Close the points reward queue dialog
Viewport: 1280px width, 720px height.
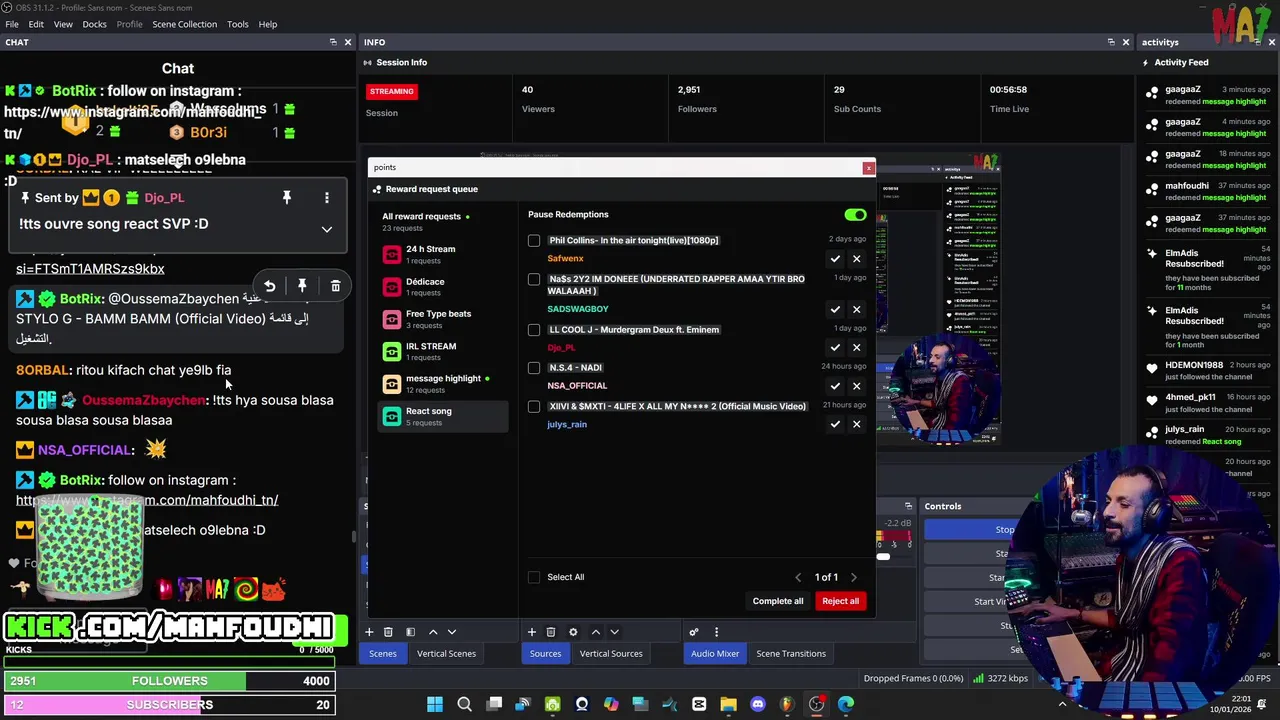(868, 168)
